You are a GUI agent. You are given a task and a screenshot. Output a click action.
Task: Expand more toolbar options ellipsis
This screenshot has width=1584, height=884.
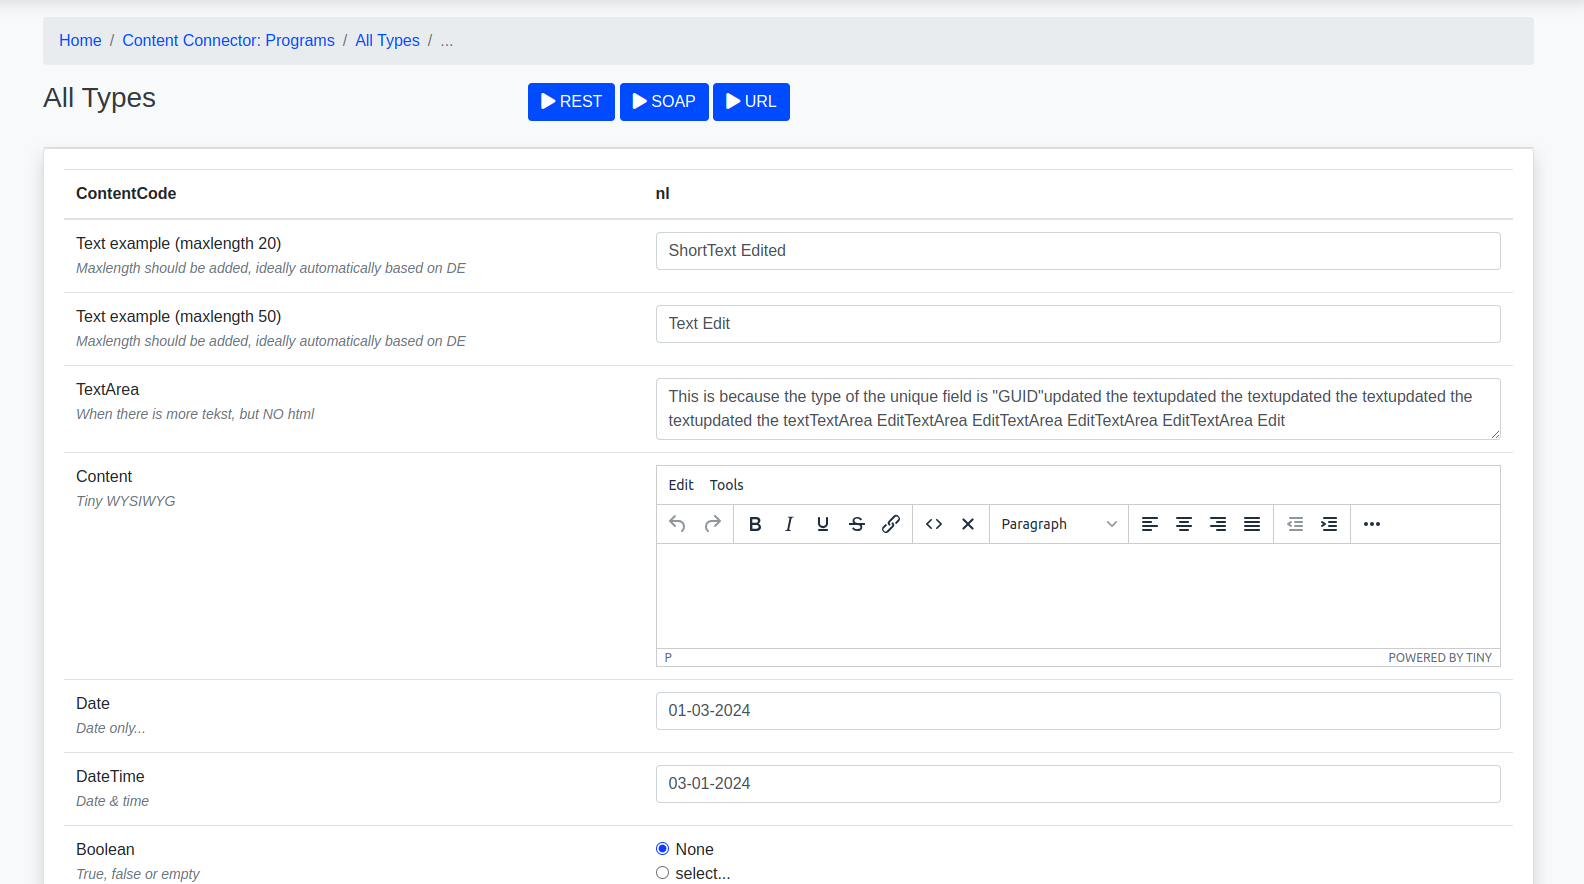1372,524
